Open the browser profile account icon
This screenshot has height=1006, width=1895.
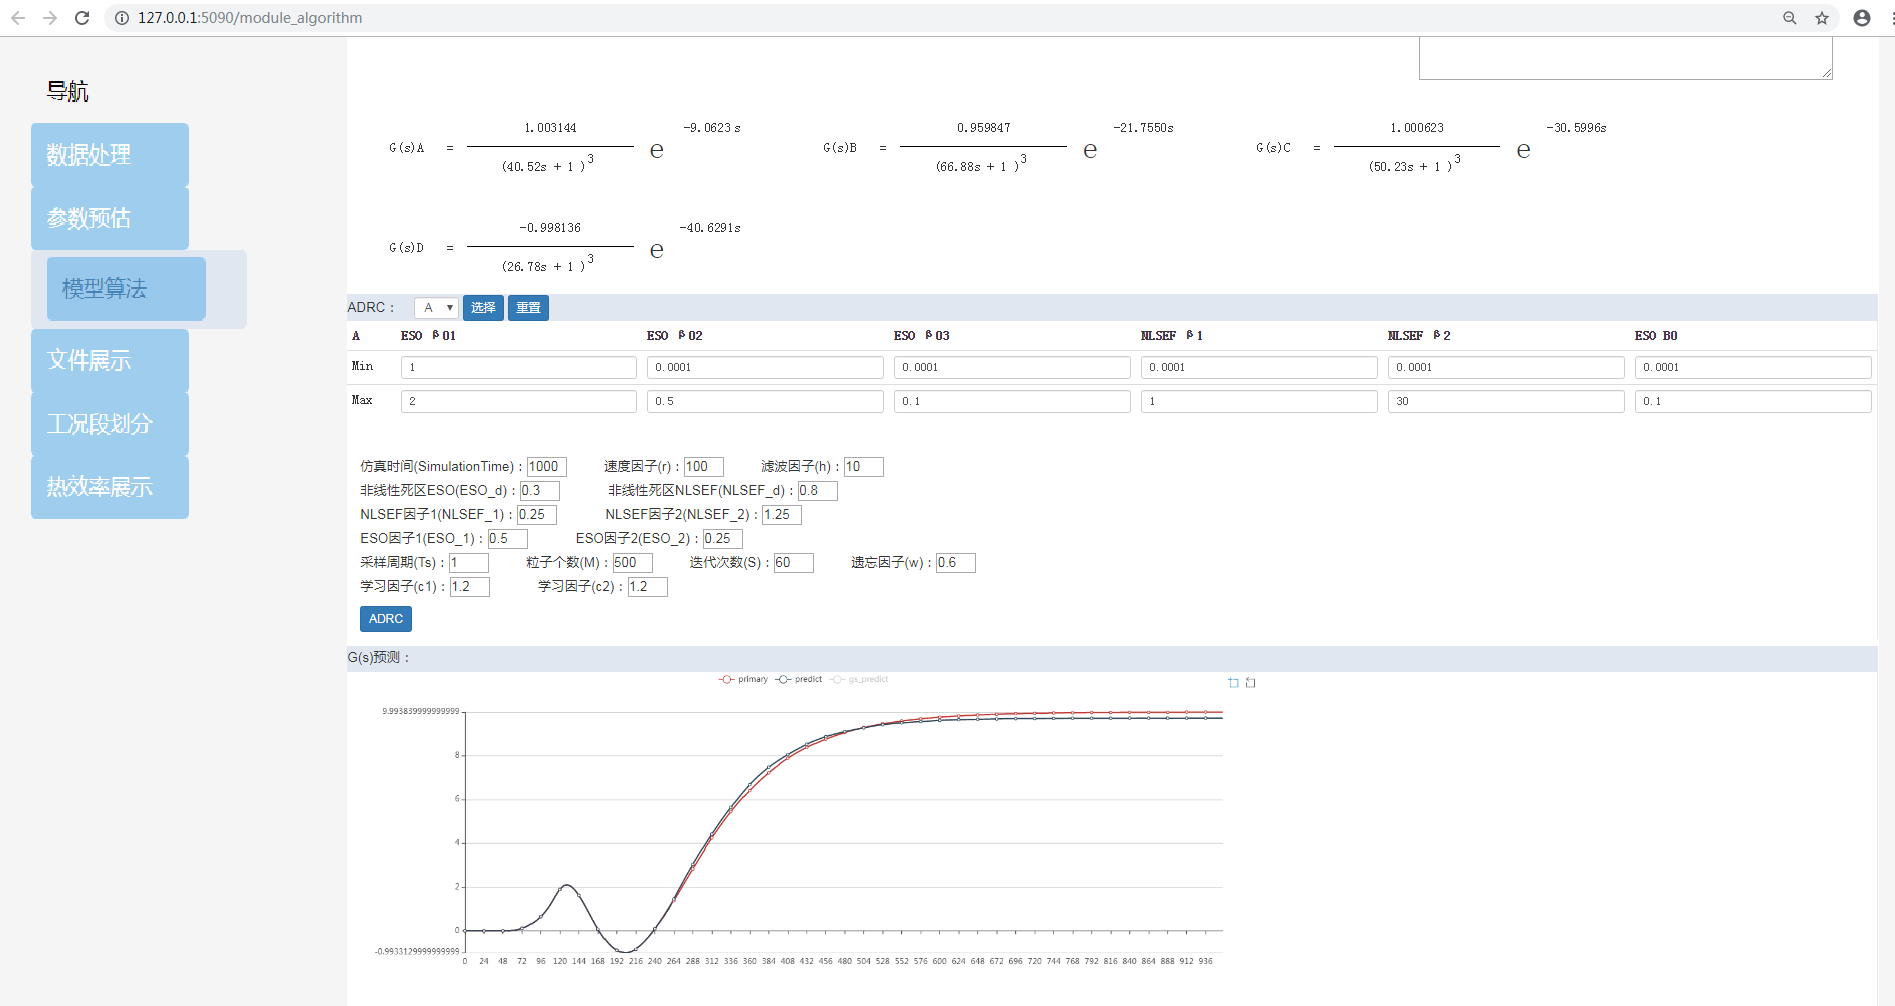coord(1862,18)
